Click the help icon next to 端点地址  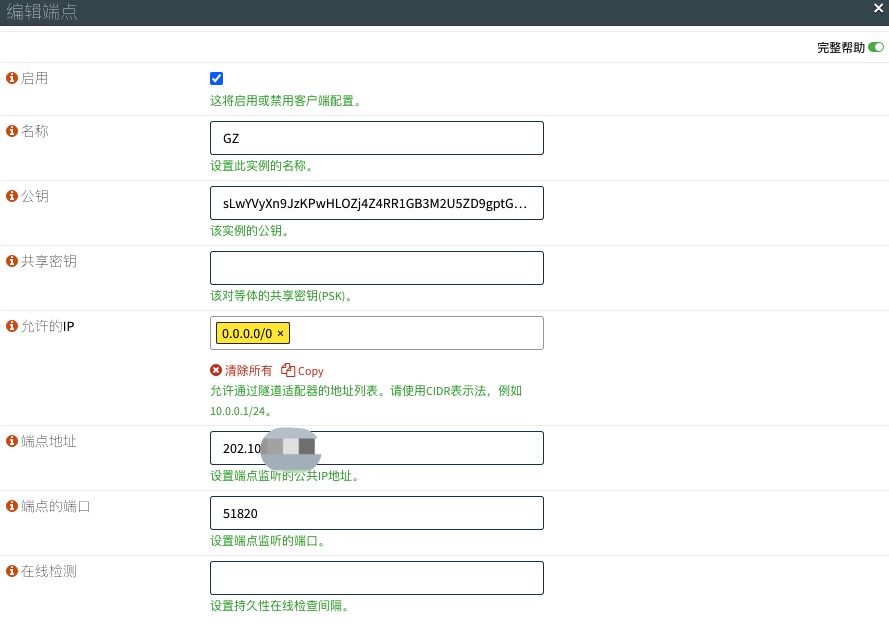pyautogui.click(x=12, y=441)
